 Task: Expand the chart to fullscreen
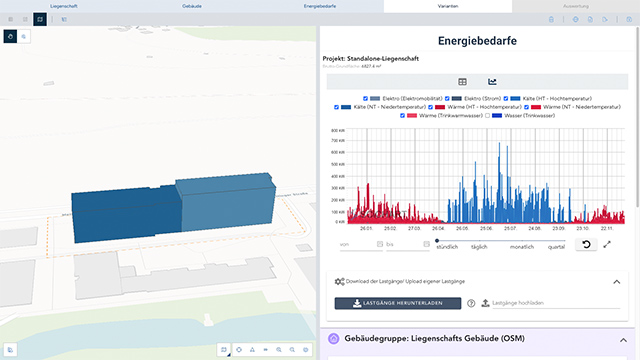click(607, 244)
